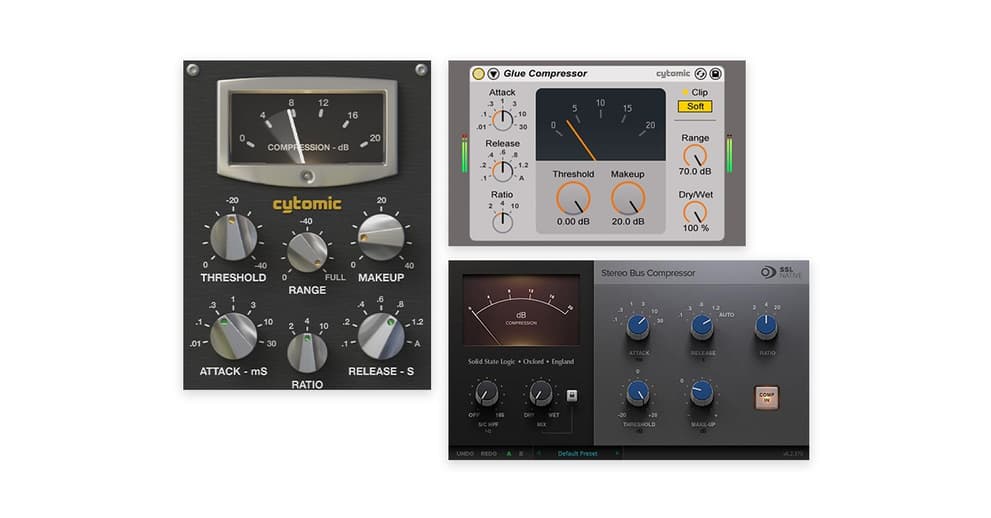Click the RELEASE - S knob on Cytomic plugin
This screenshot has width=991, height=518.
point(381,336)
